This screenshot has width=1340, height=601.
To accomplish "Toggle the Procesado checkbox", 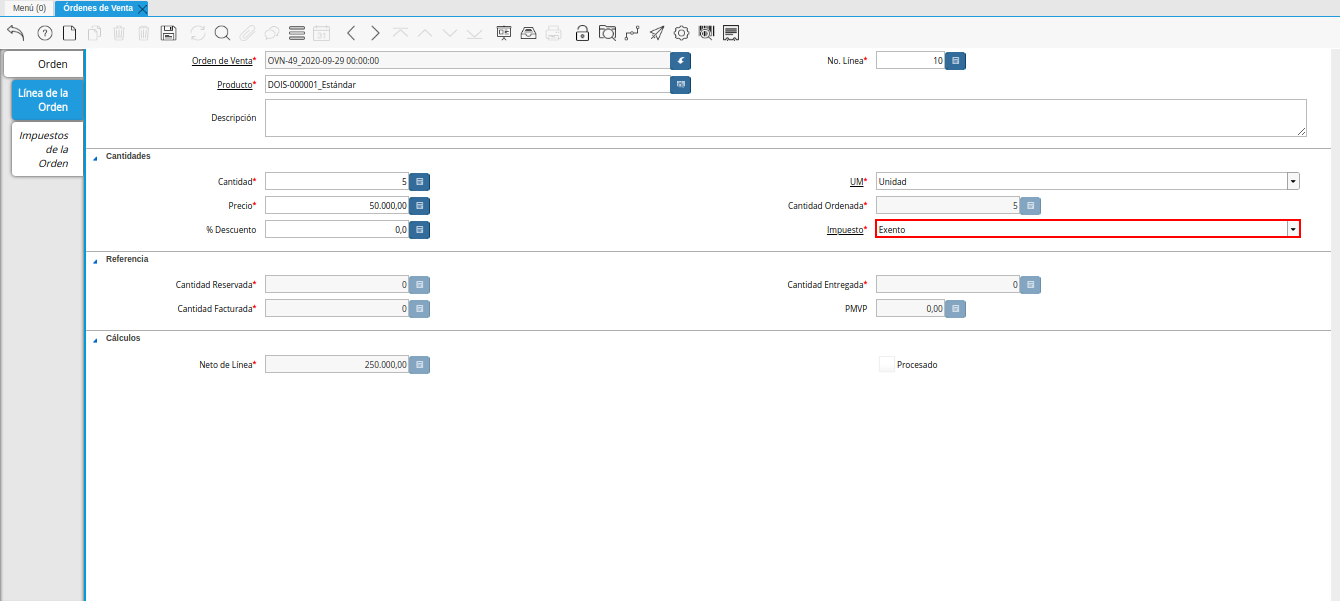I will coord(886,365).
